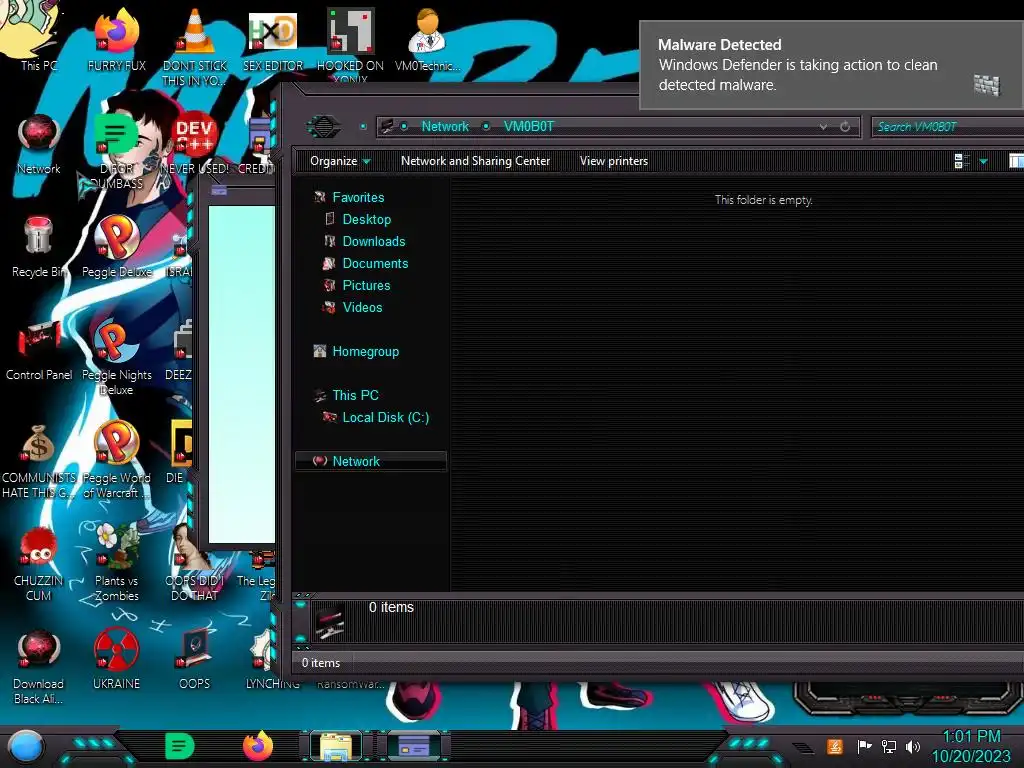This screenshot has height=768, width=1024.
Task: Select Videos under Favorites
Action: tap(362, 308)
